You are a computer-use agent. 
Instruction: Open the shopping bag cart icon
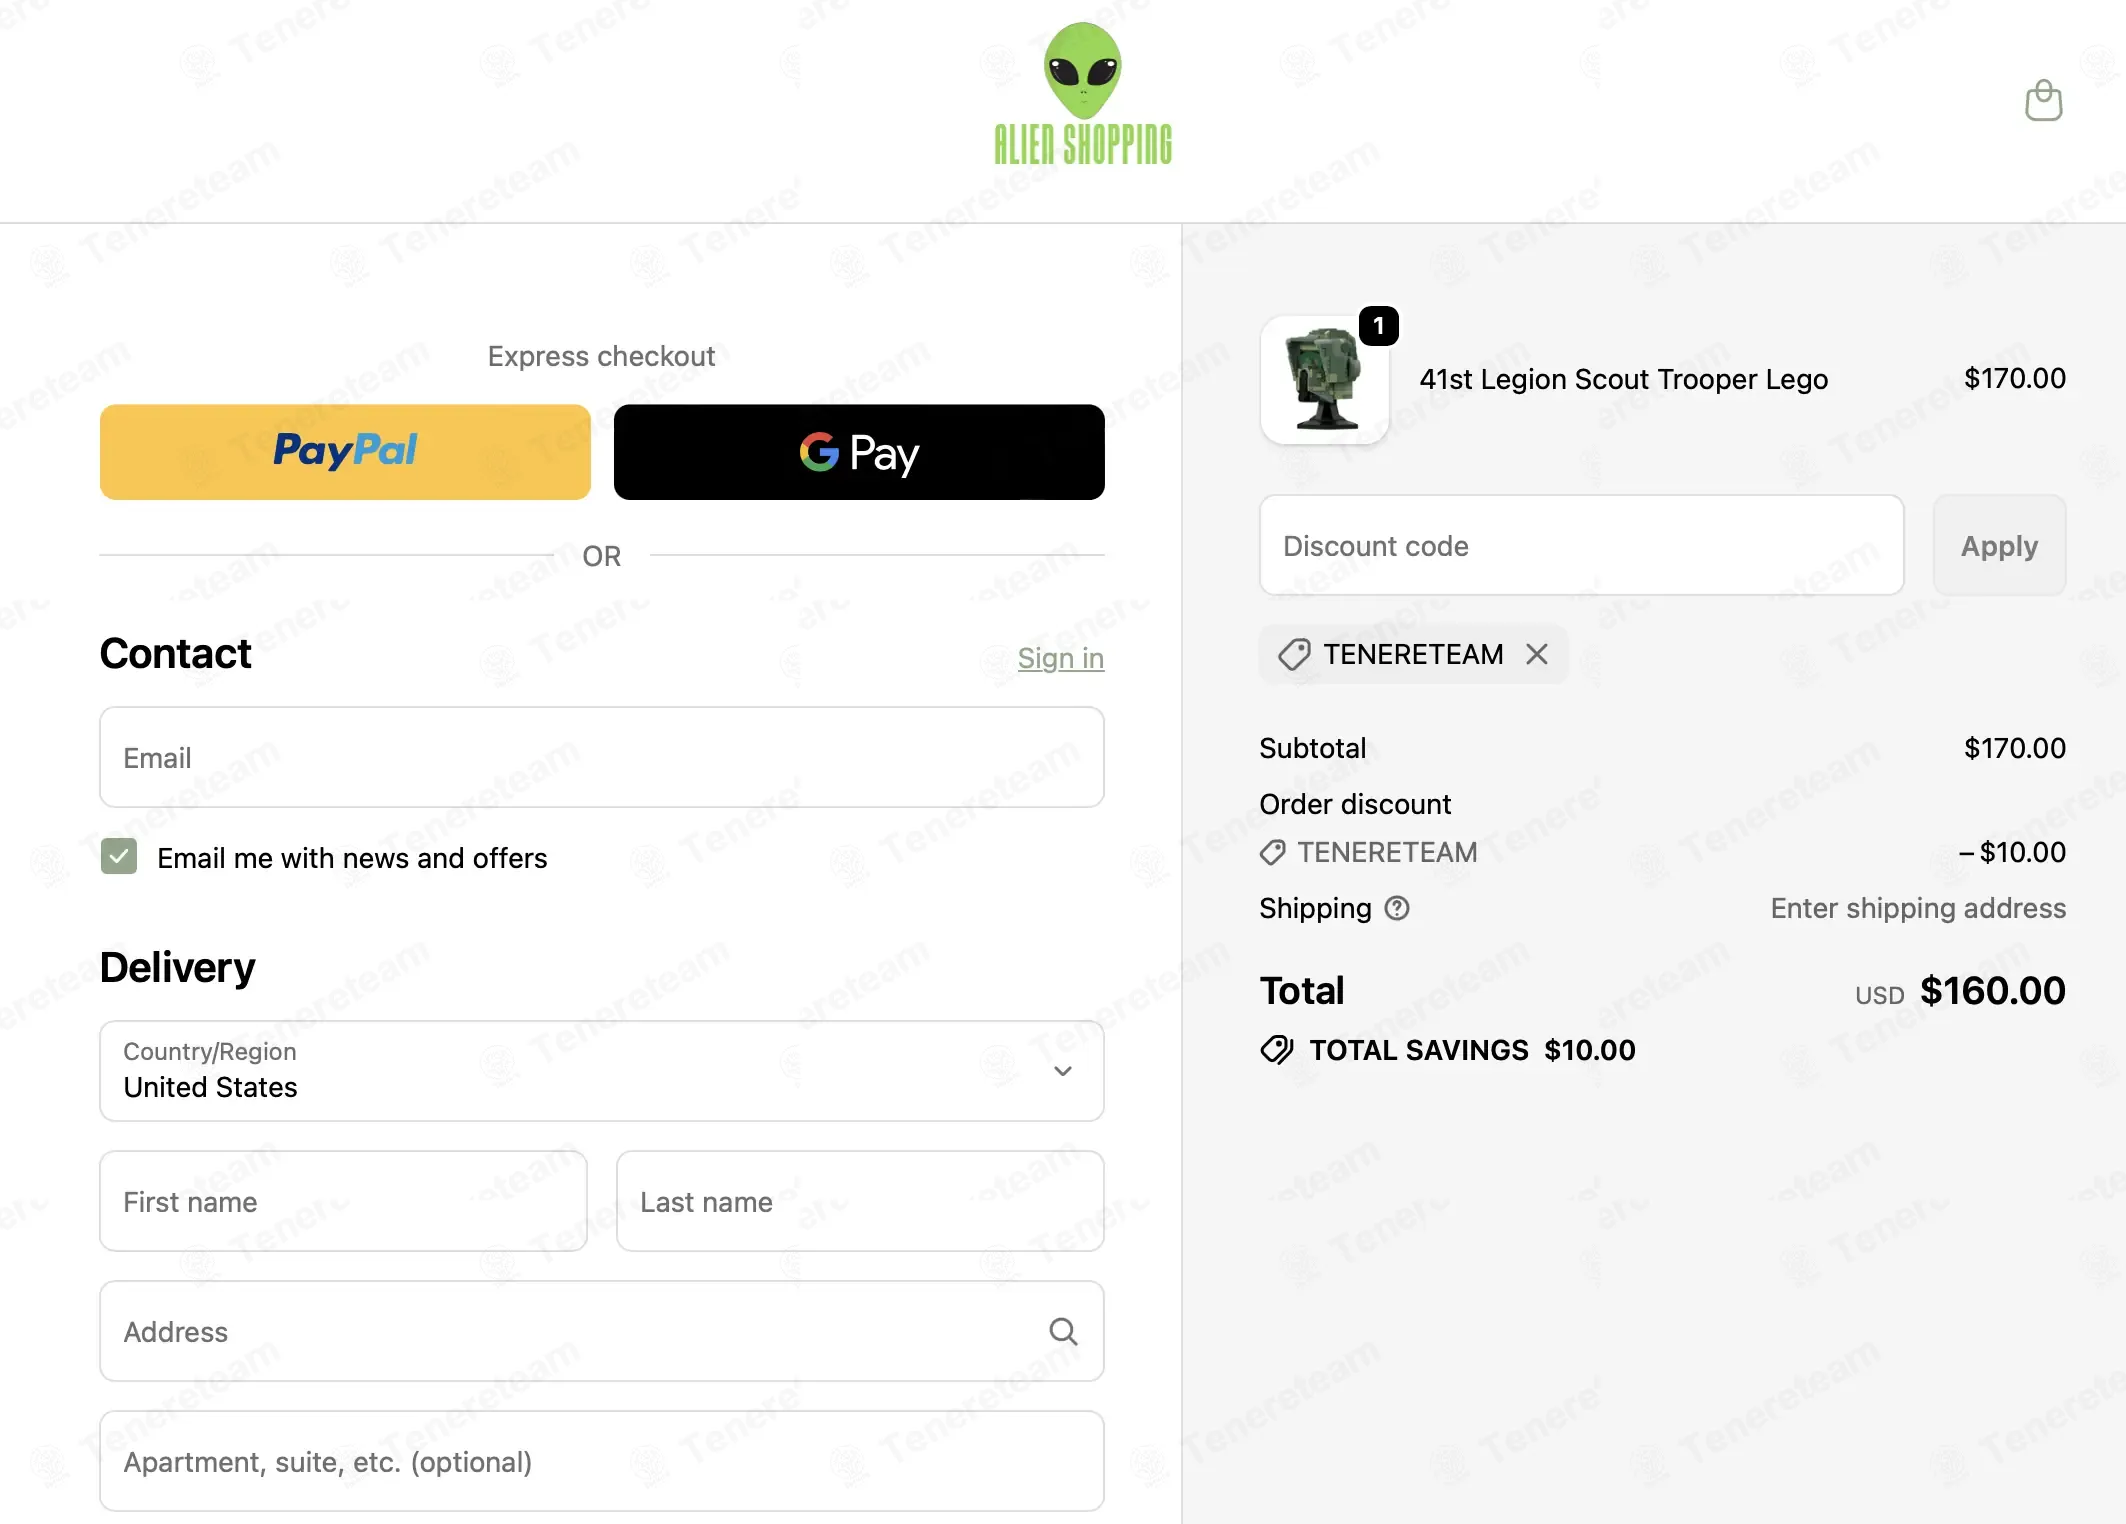click(x=2043, y=100)
